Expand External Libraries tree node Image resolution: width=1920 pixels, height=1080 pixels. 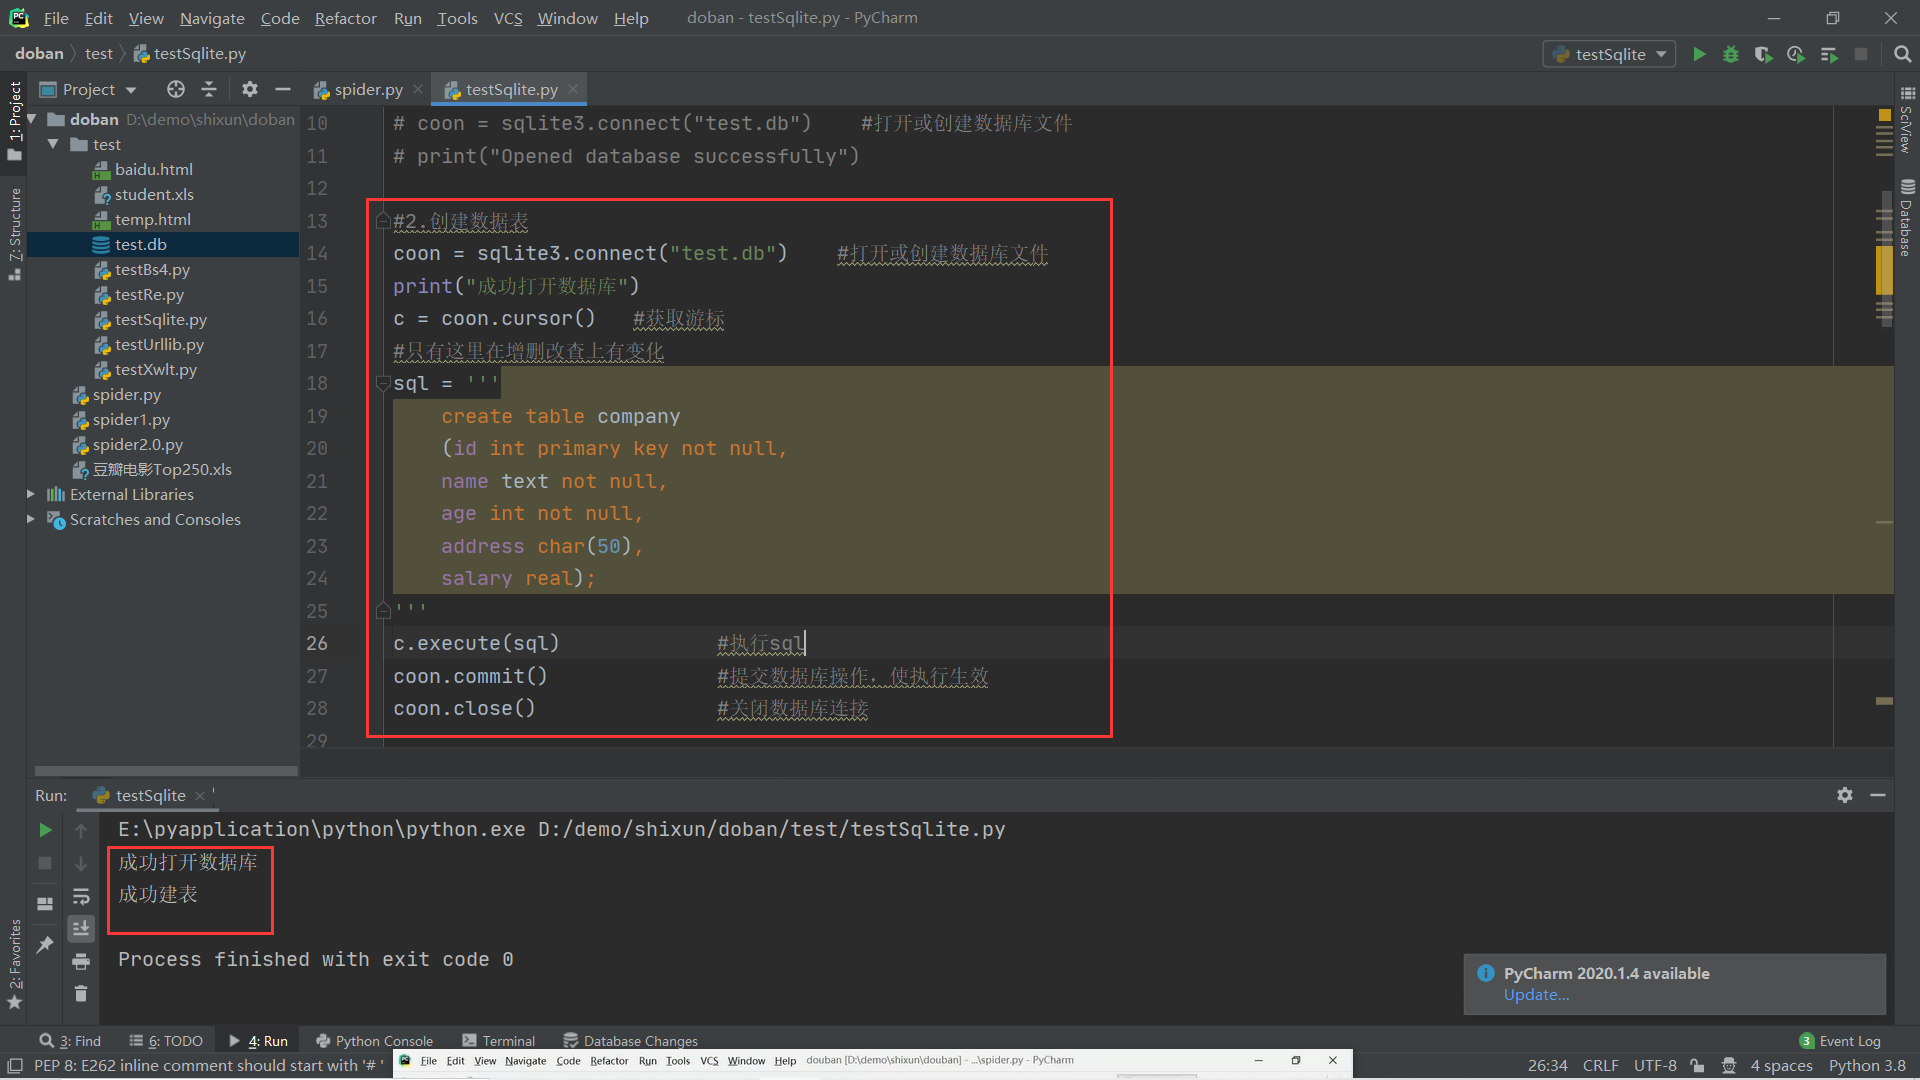click(x=31, y=494)
